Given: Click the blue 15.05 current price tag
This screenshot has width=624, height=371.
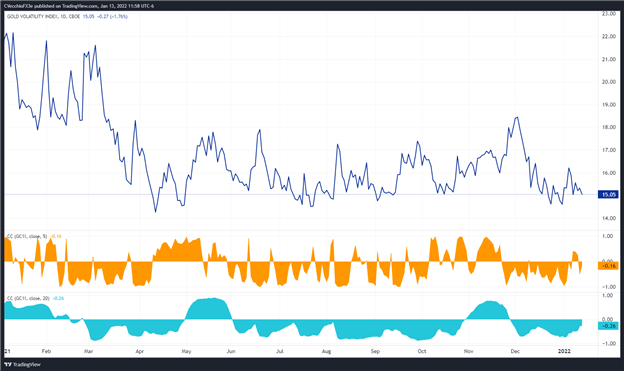Looking at the screenshot, I should tap(608, 194).
